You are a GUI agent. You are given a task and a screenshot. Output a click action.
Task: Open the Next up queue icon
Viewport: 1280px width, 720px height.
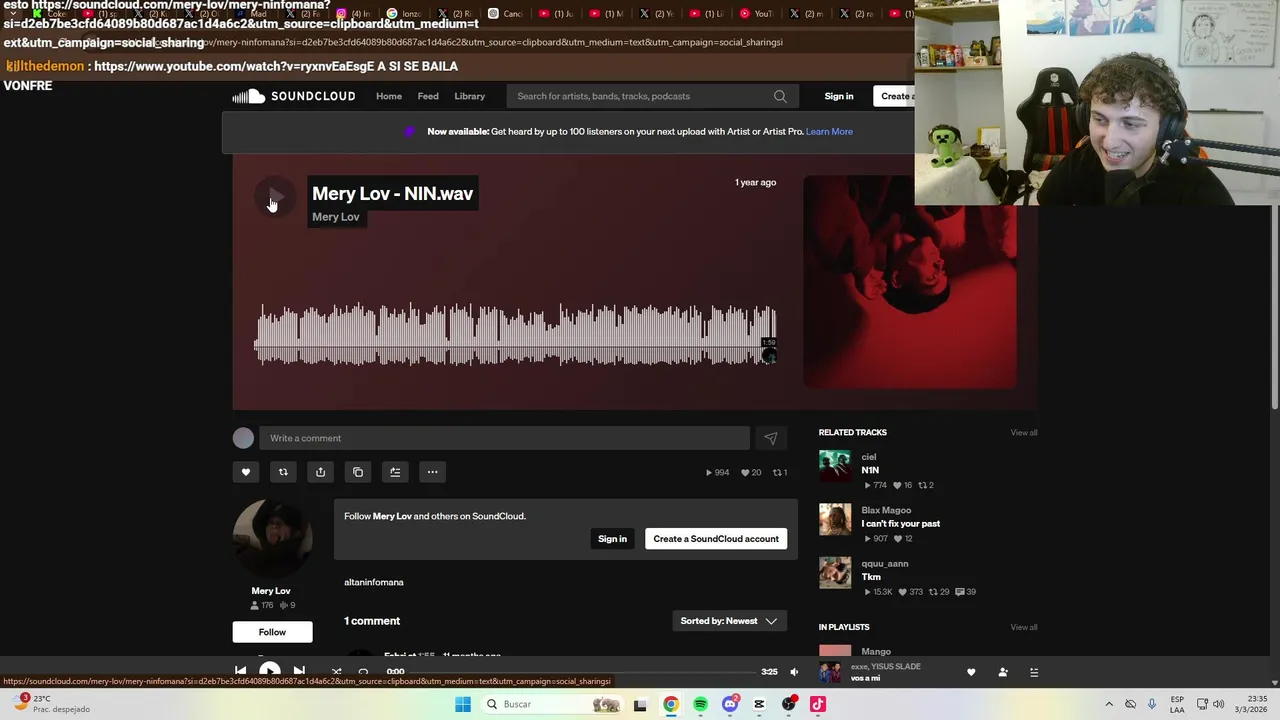click(1034, 672)
